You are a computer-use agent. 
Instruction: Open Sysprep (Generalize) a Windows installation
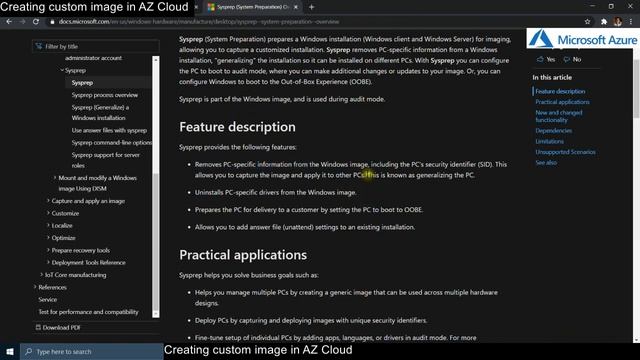[100, 113]
